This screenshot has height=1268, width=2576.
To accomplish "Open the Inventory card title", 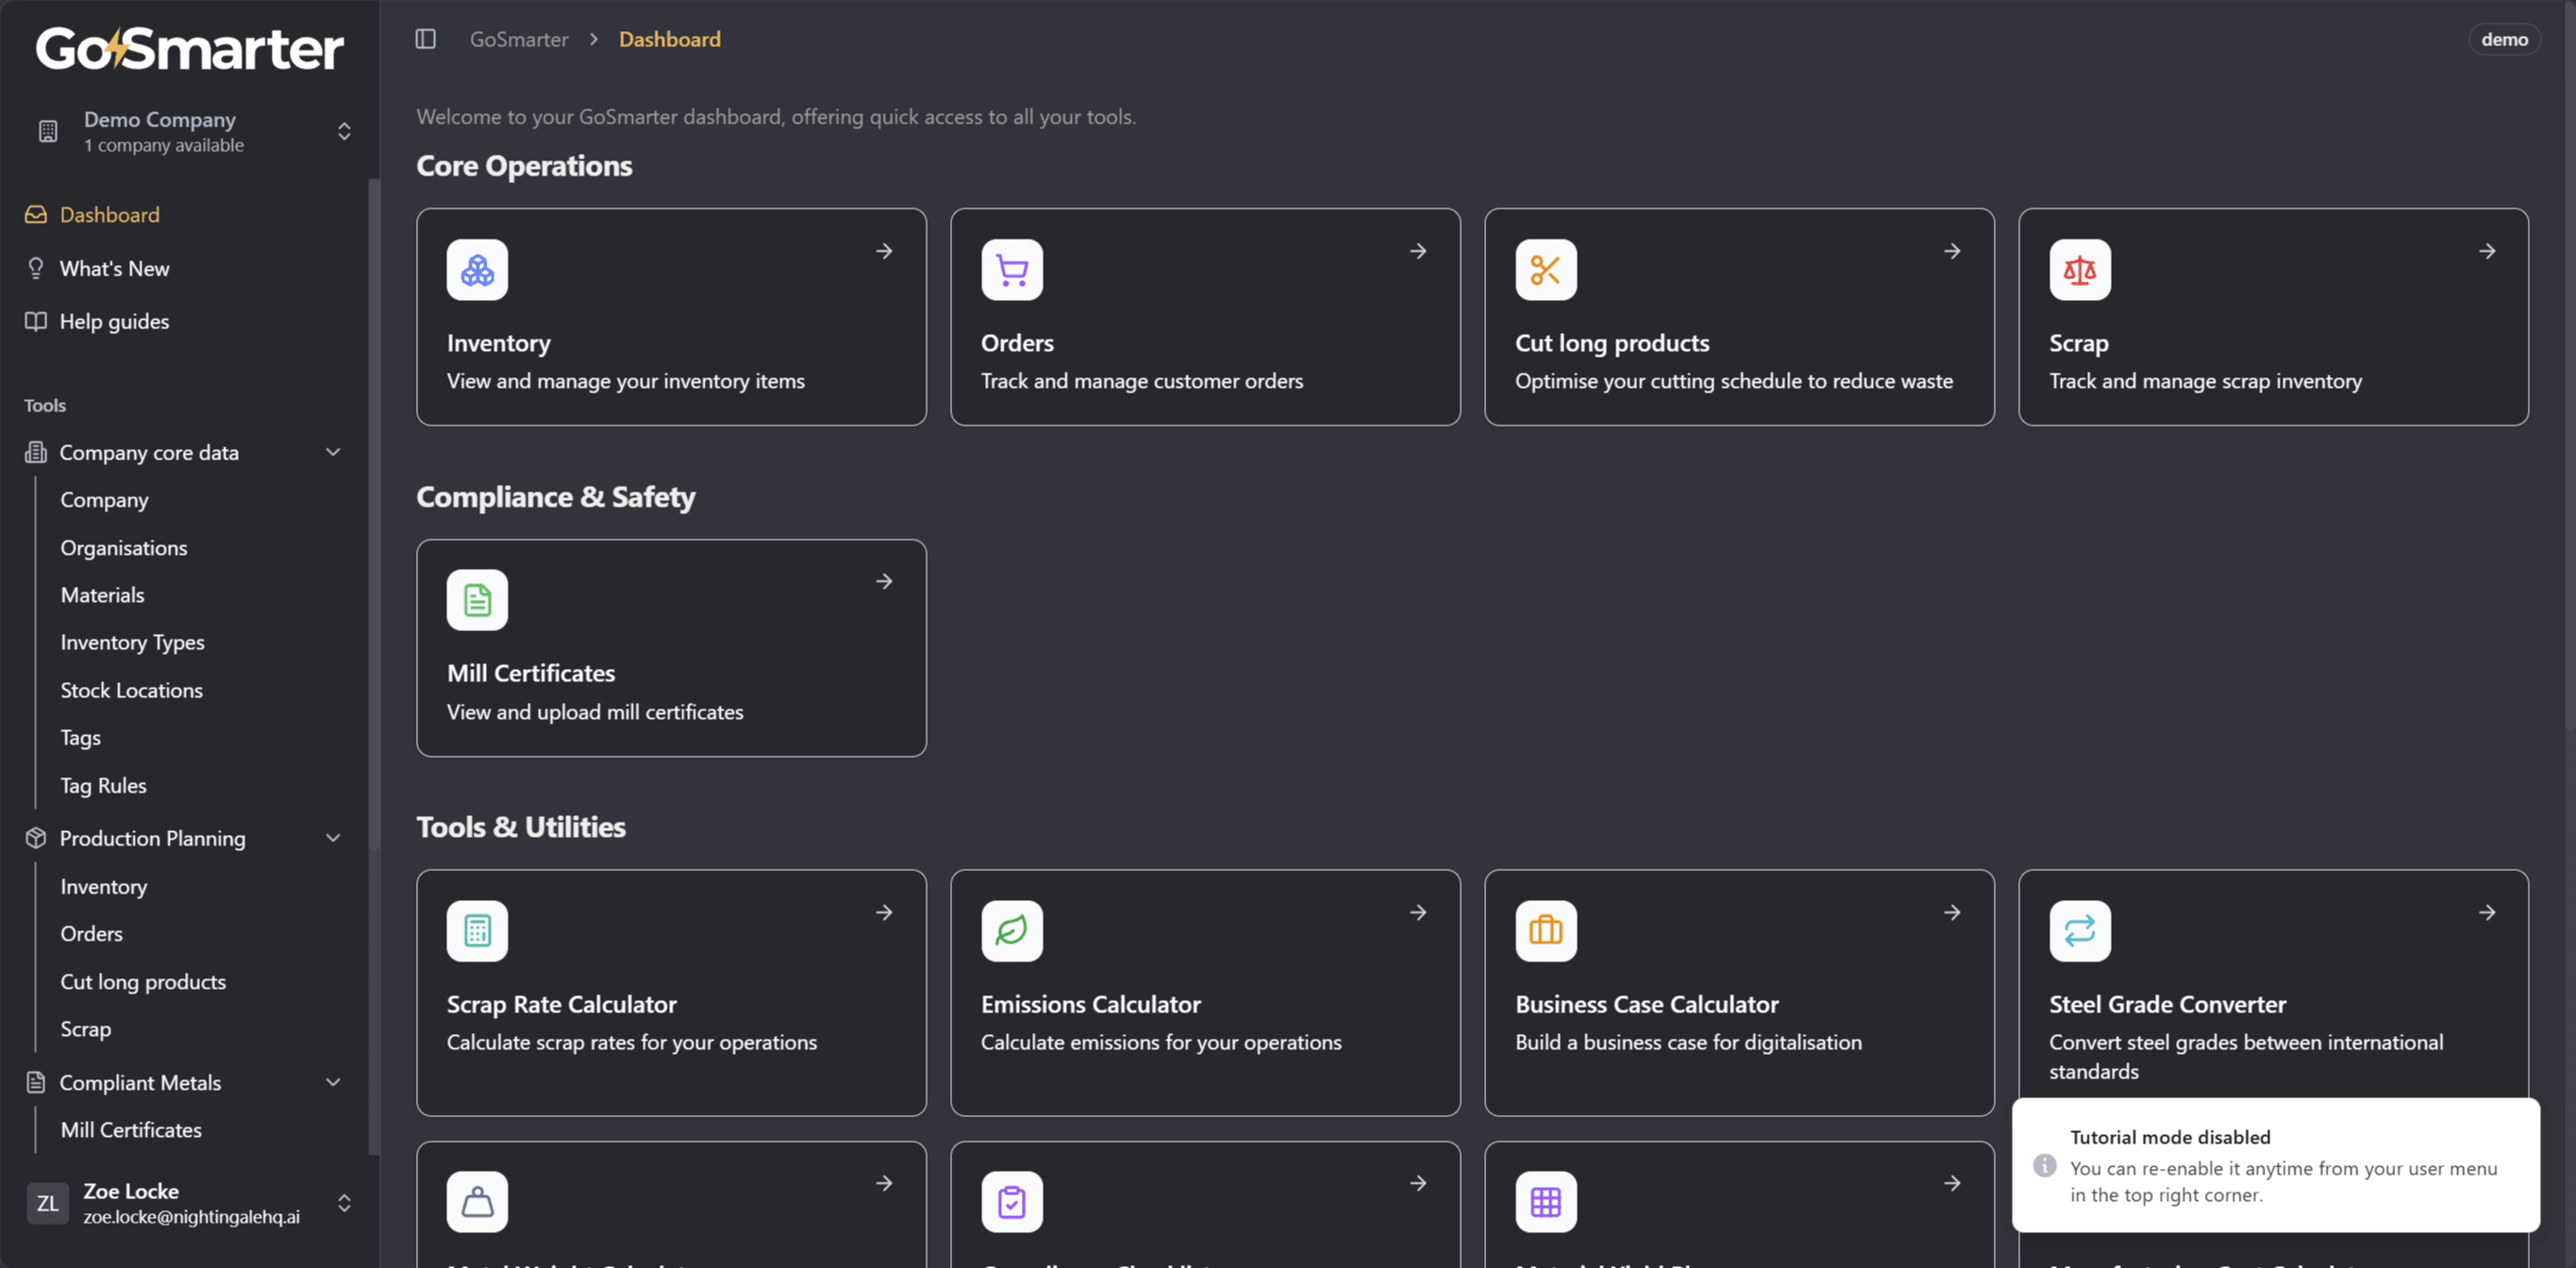I will pyautogui.click(x=498, y=343).
